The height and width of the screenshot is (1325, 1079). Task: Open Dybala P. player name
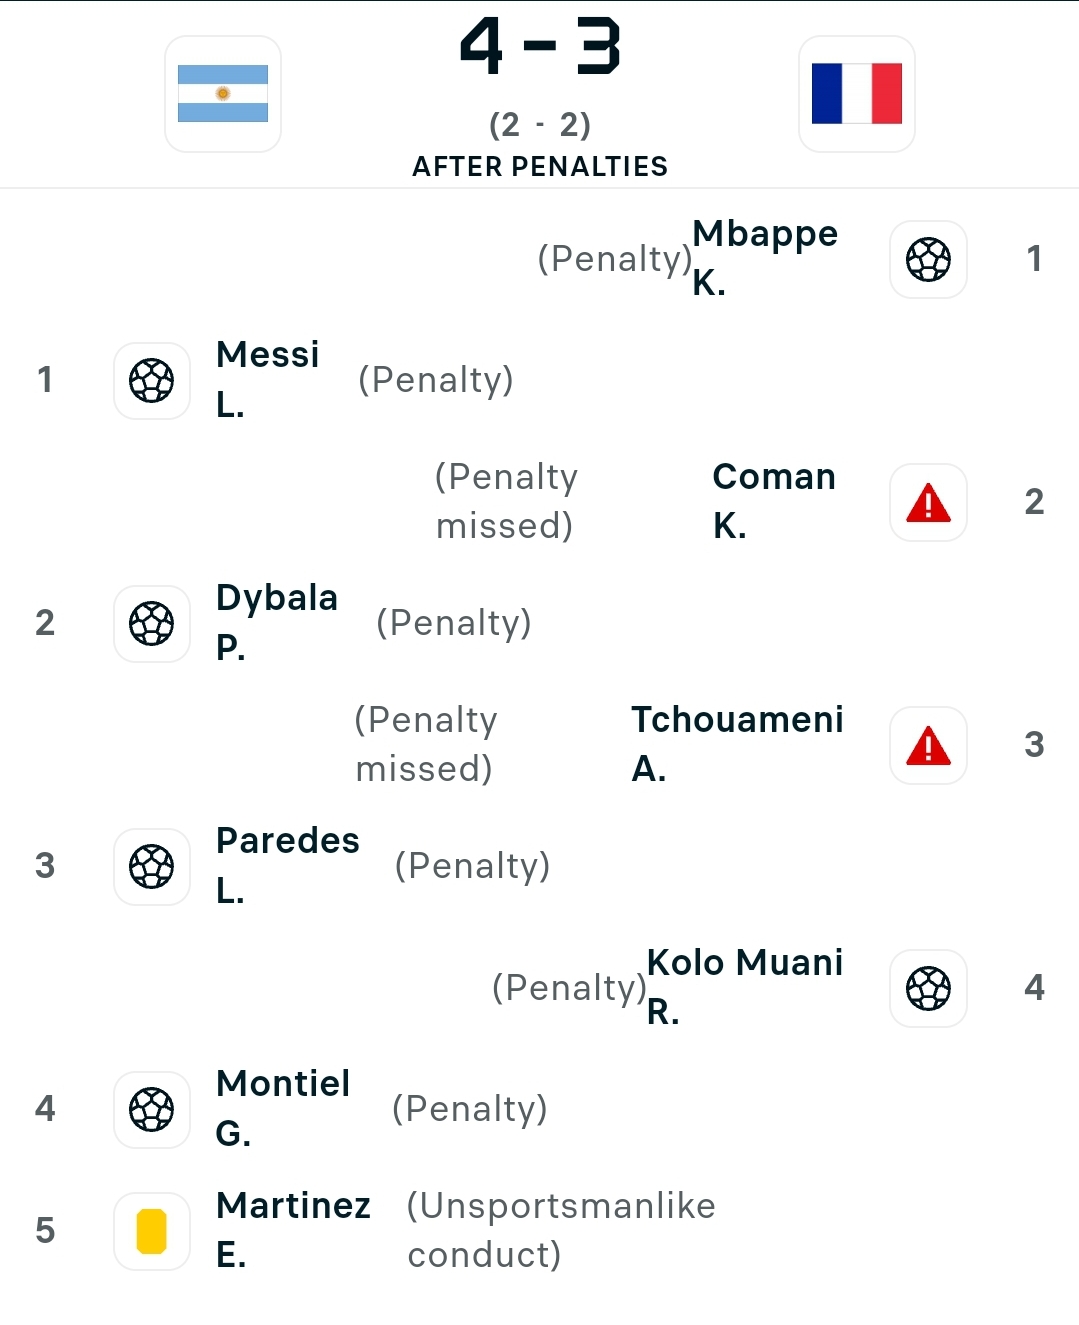click(277, 622)
